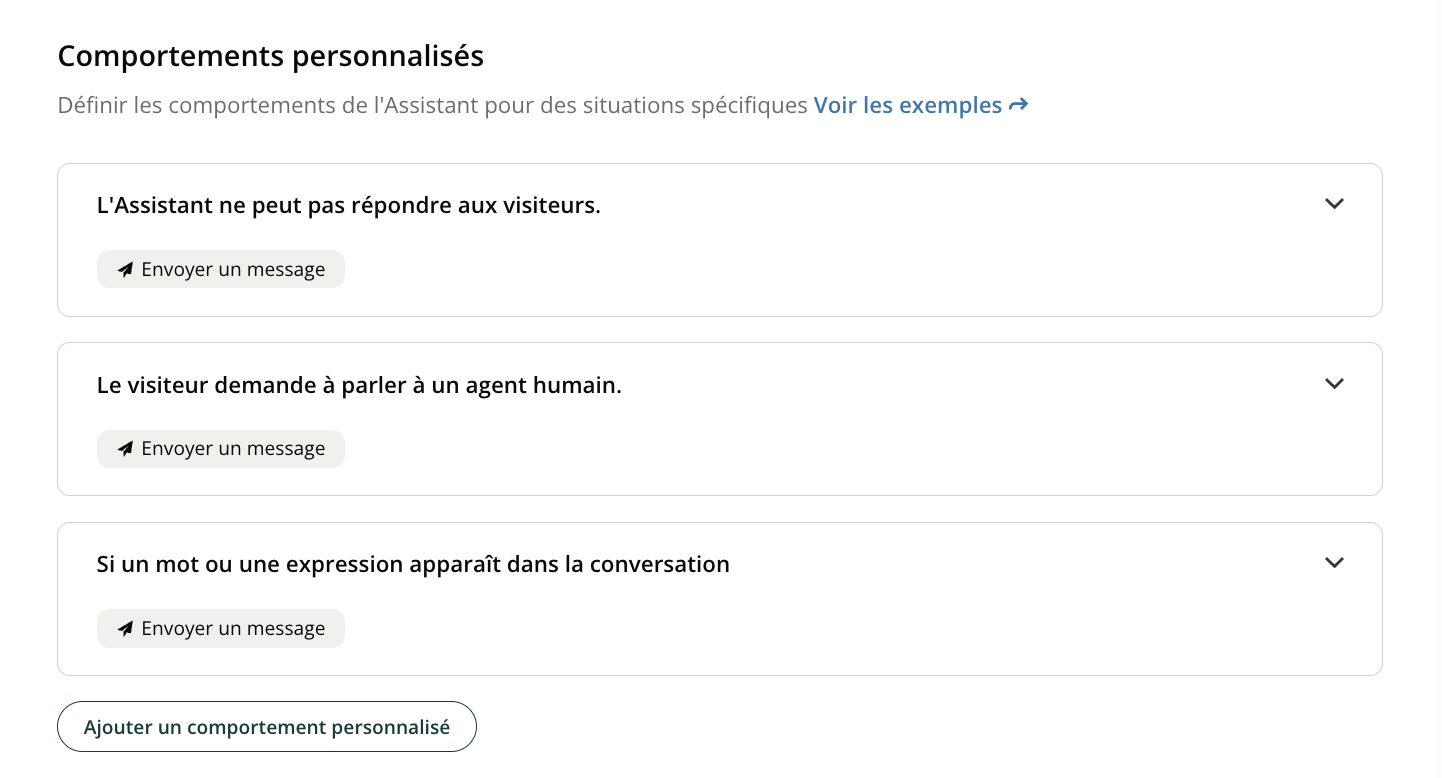Click the title "Si un mot ou une expression apparaît"
Image resolution: width=1442 pixels, height=778 pixels.
coord(413,564)
